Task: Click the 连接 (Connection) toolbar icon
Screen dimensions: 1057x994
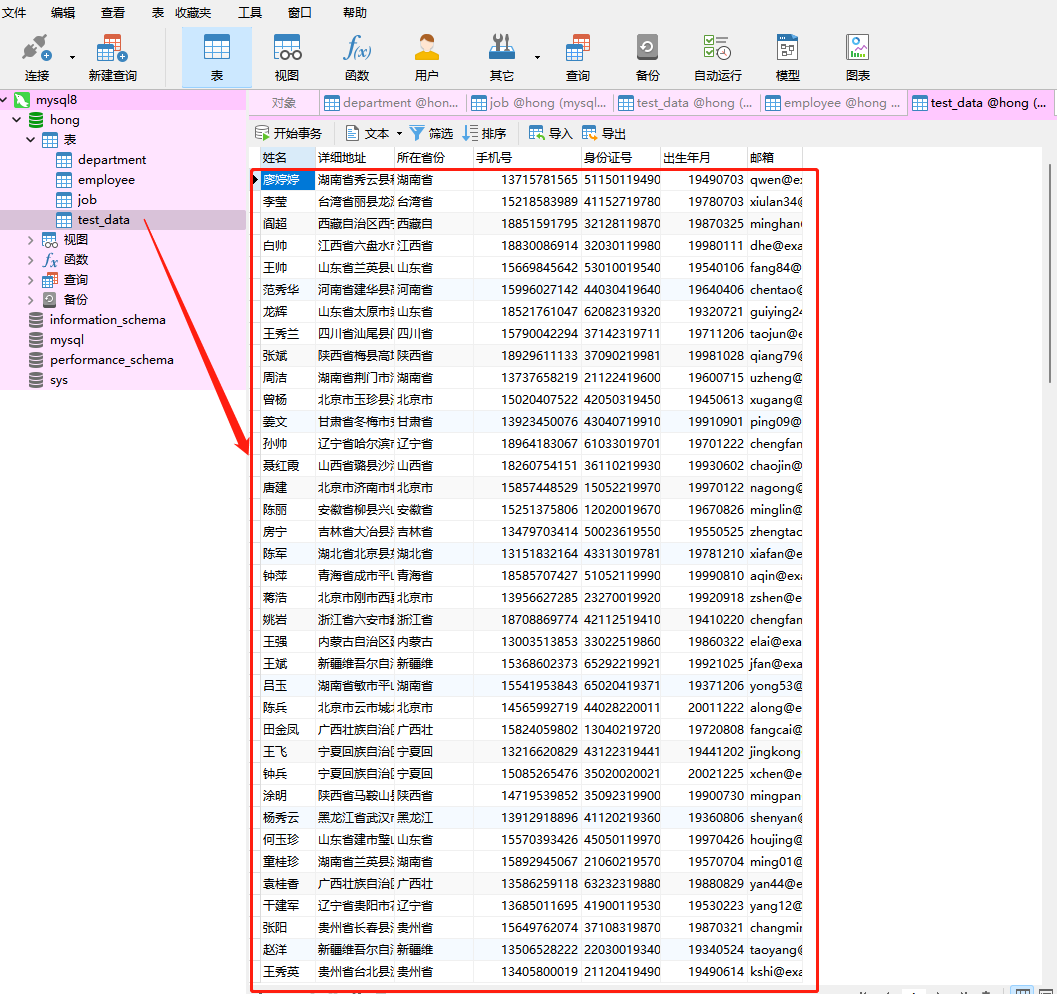Action: (36, 57)
